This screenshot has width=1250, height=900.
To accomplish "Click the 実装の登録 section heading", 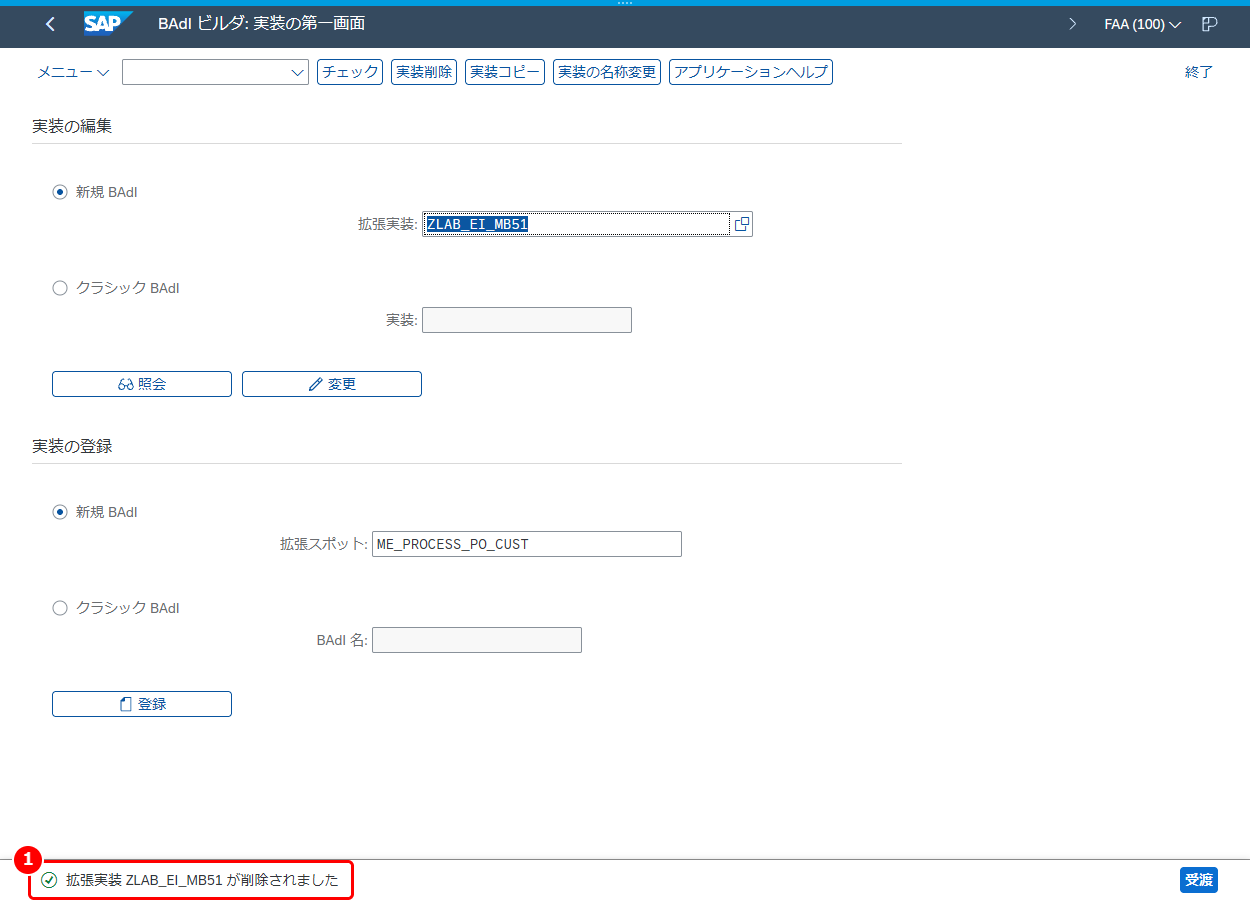I will (x=72, y=446).
